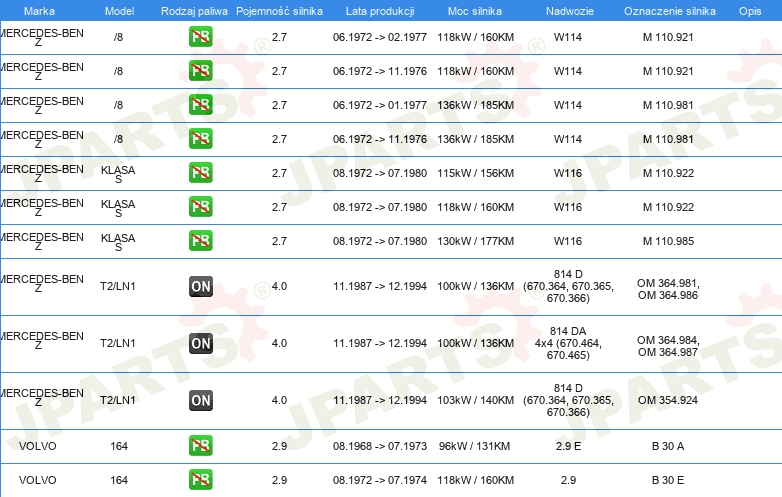Click the Pojemność silnika column header
Image resolution: width=782 pixels, height=497 pixels.
[x=279, y=11]
